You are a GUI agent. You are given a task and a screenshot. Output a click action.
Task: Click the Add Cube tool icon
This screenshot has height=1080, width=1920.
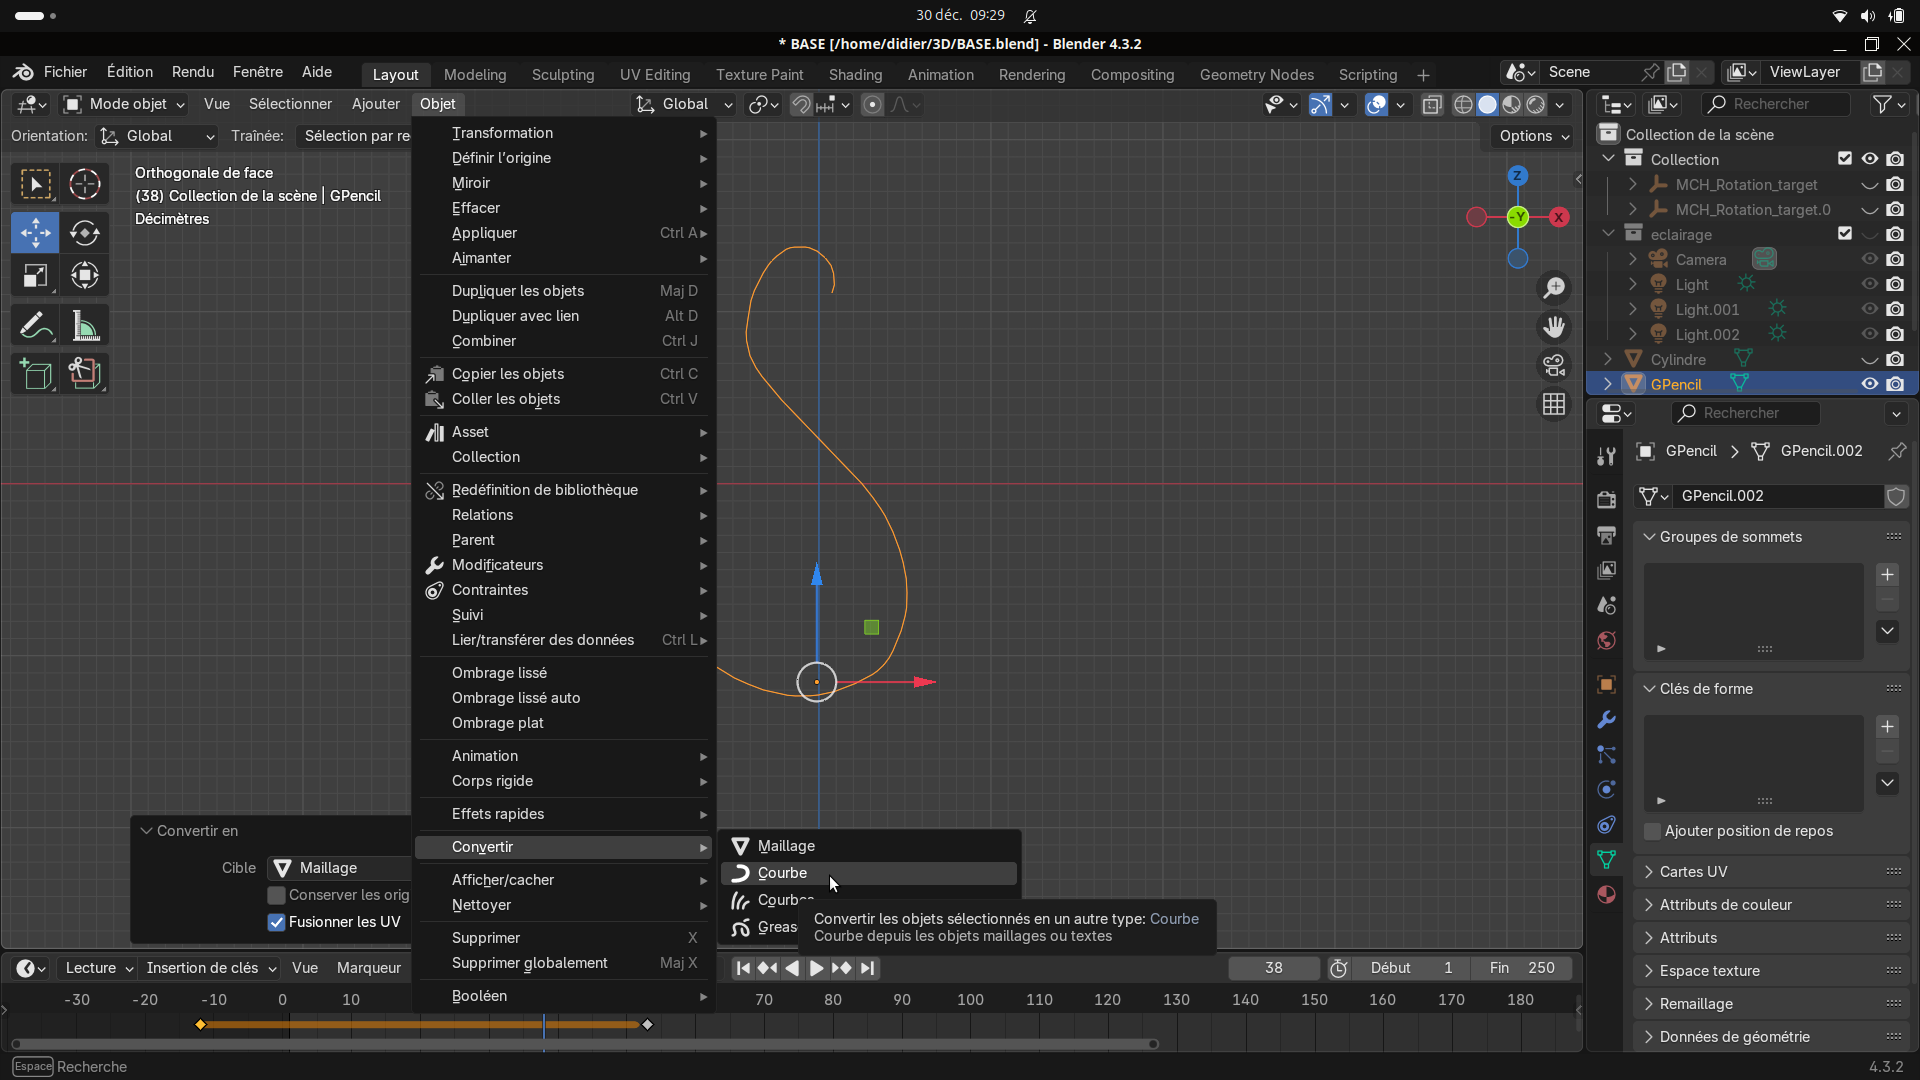point(35,374)
